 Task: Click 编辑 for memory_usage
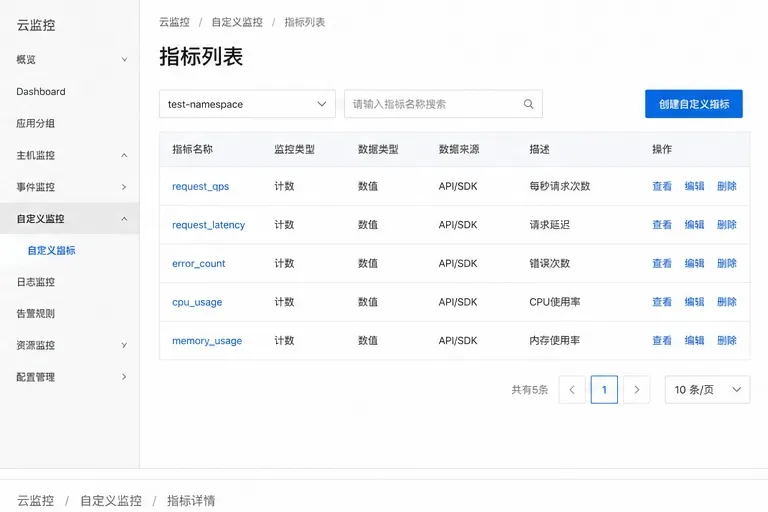pyautogui.click(x=694, y=341)
